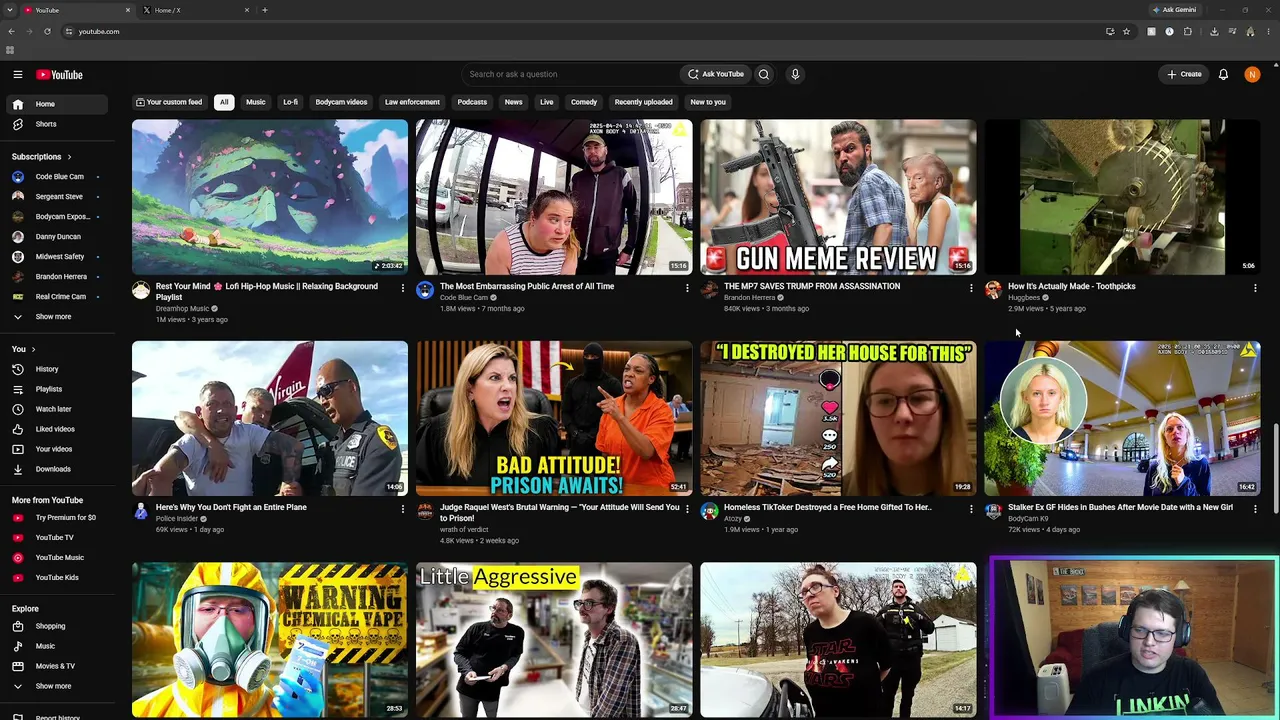Go back in the browser
1280x720 pixels.
click(x=11, y=31)
